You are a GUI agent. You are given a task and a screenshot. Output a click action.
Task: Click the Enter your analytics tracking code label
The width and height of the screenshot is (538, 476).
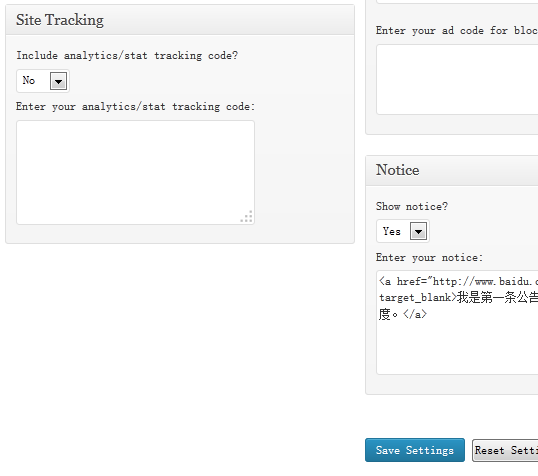click(136, 107)
